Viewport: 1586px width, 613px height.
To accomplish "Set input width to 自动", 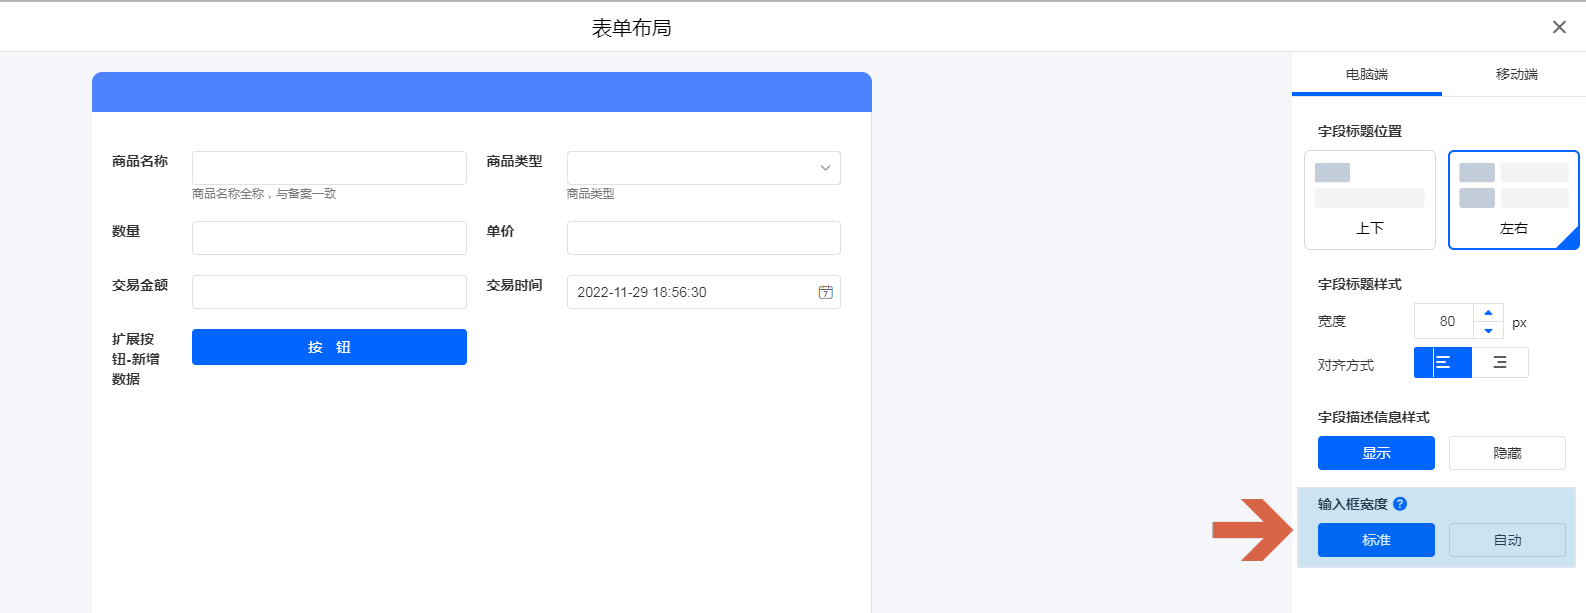I will [x=1507, y=540].
